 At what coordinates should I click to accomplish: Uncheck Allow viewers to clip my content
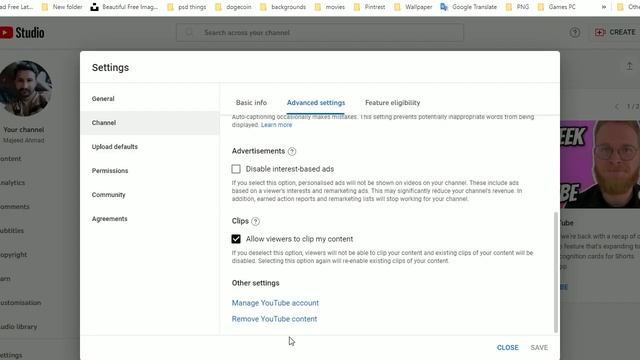pyautogui.click(x=236, y=239)
